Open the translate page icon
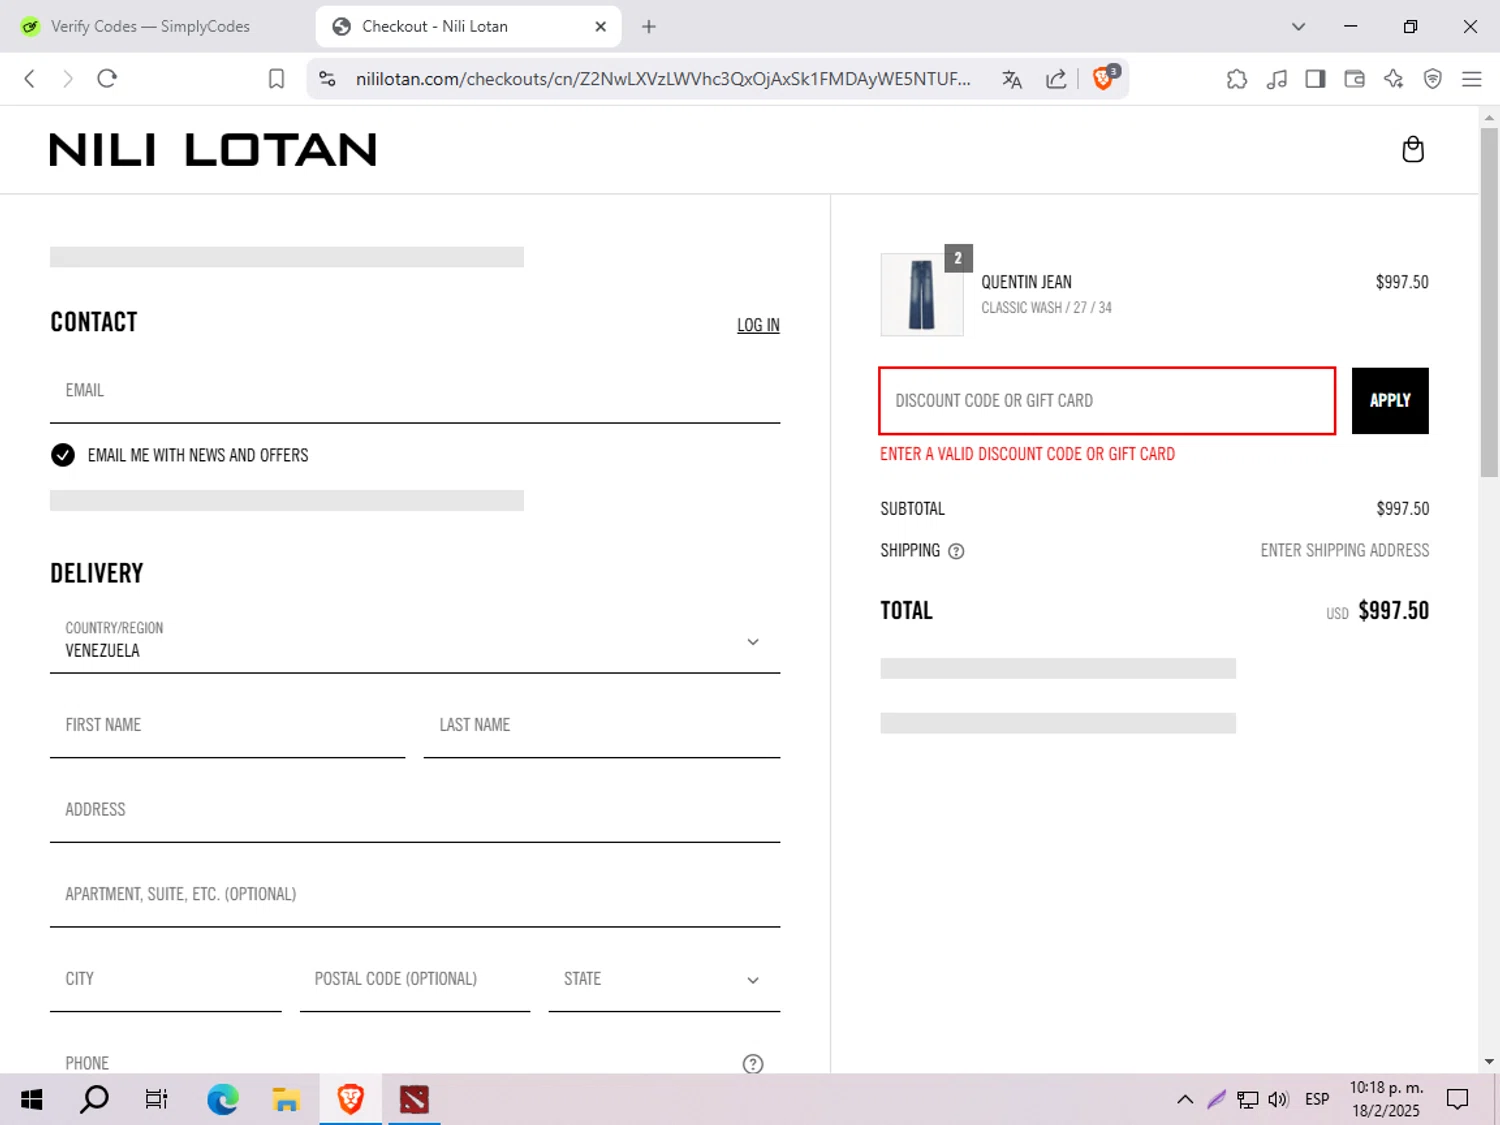Image resolution: width=1500 pixels, height=1125 pixels. point(1012,79)
